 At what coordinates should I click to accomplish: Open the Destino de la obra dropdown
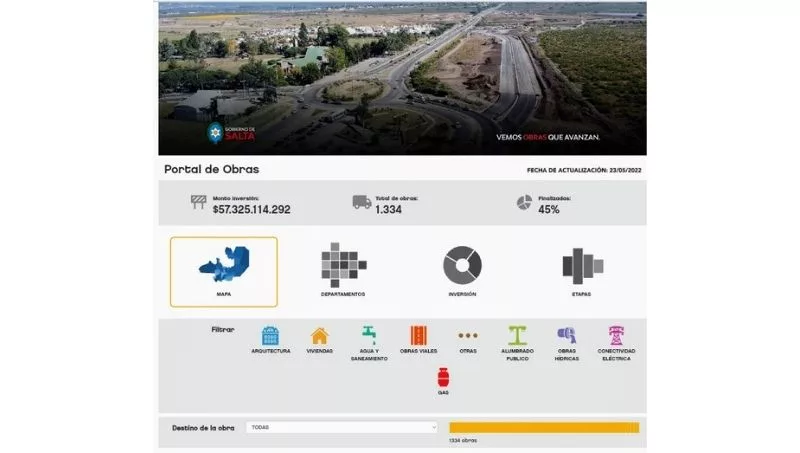(x=342, y=427)
